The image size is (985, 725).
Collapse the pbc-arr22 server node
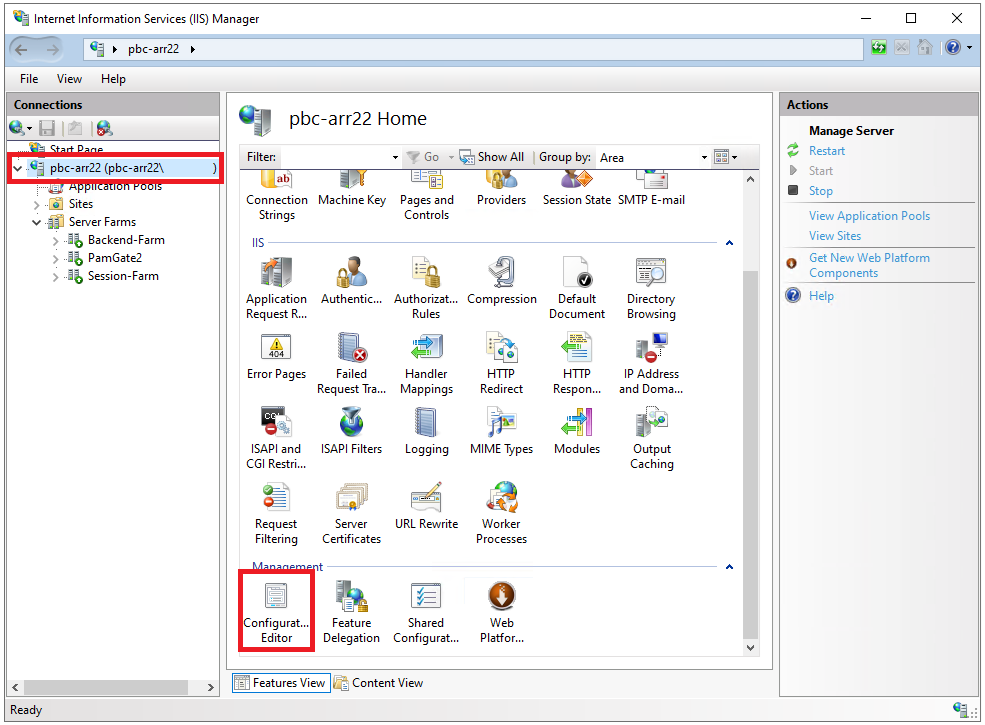click(x=18, y=168)
